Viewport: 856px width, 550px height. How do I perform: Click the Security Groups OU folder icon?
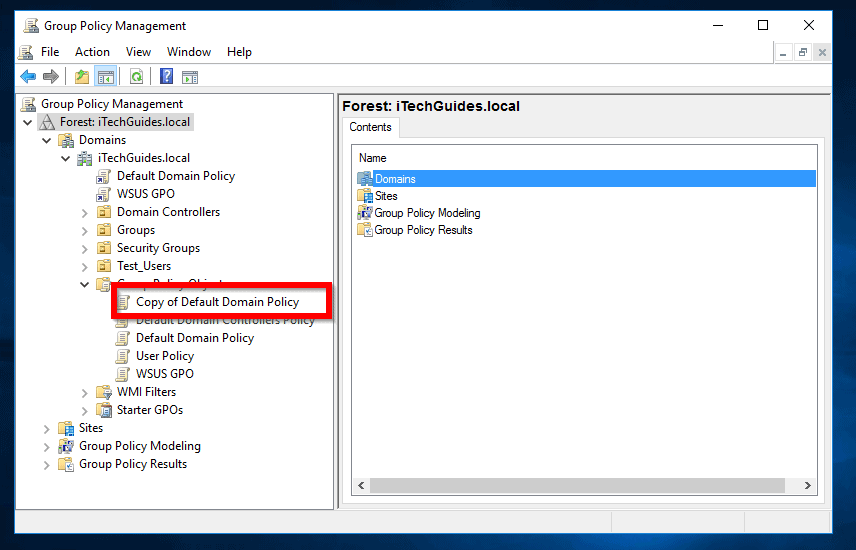[x=104, y=249]
